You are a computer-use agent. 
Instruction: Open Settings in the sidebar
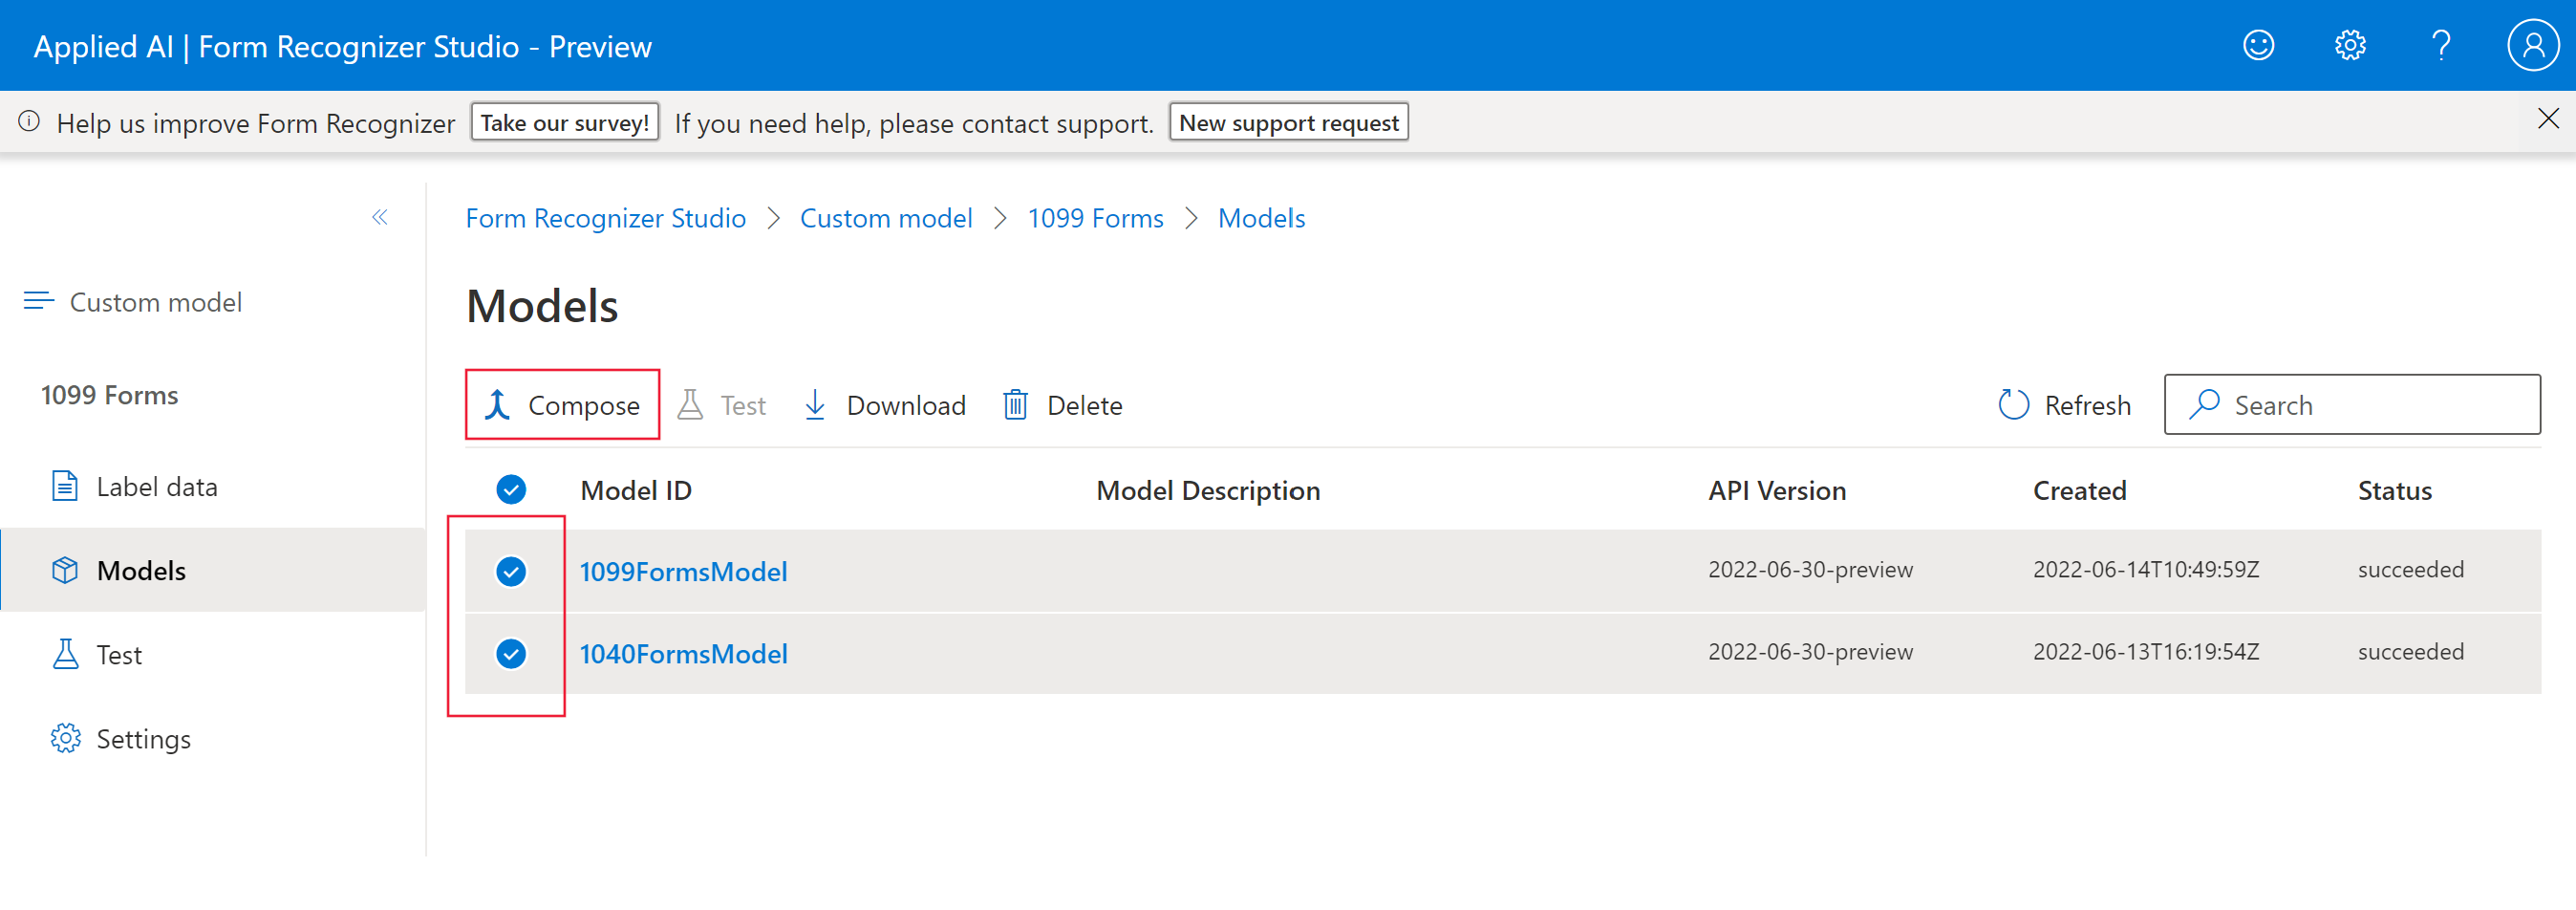213,738
